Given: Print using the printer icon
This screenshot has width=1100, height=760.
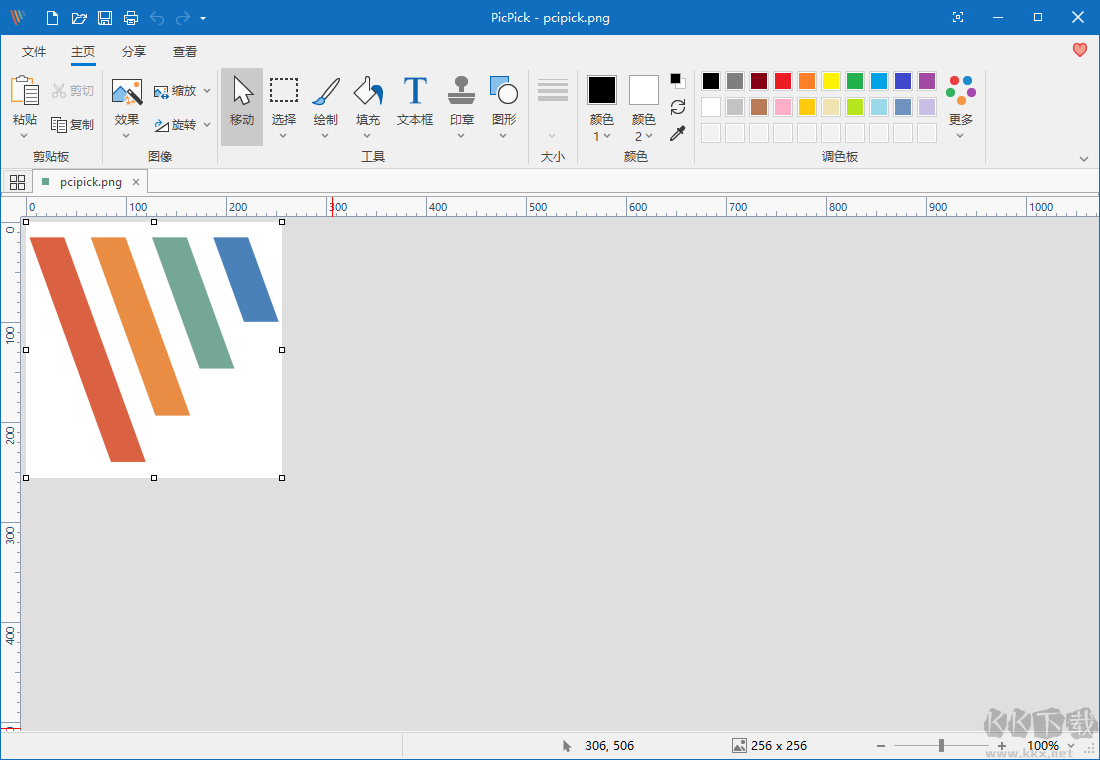Looking at the screenshot, I should (131, 18).
